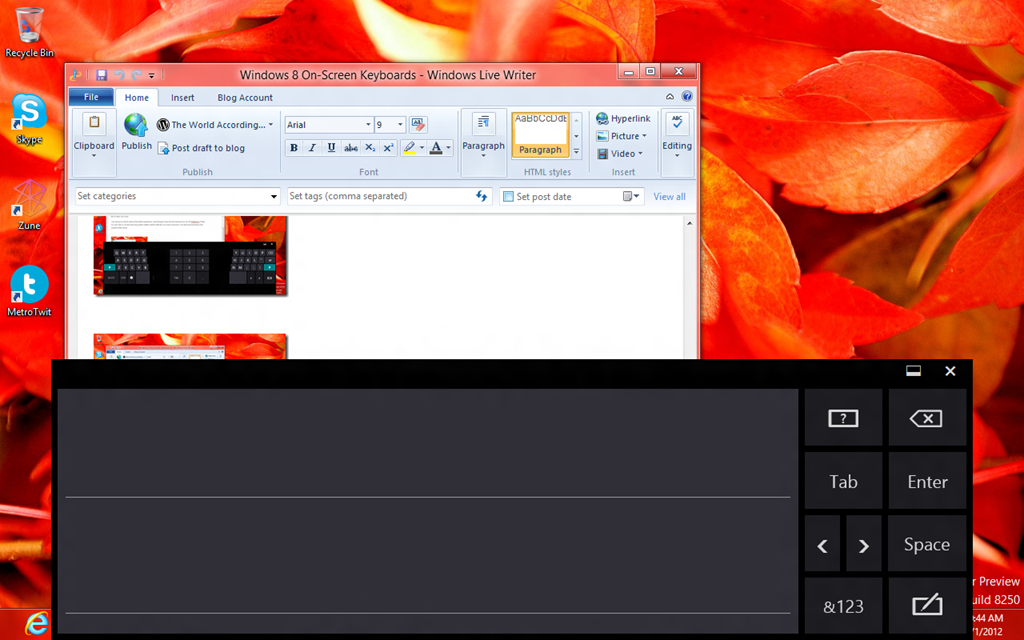This screenshot has width=1024, height=640.
Task: Toggle Italic formatting
Action: pos(312,148)
